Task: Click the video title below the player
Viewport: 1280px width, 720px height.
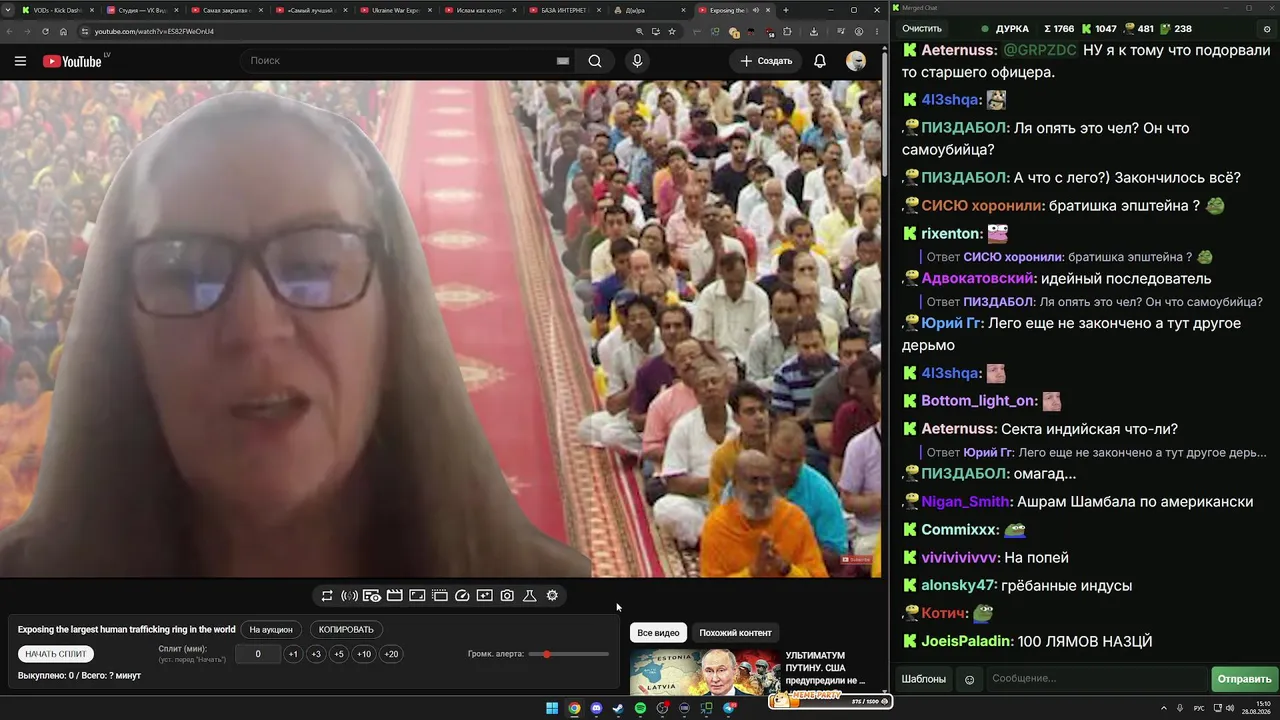Action: [127, 630]
